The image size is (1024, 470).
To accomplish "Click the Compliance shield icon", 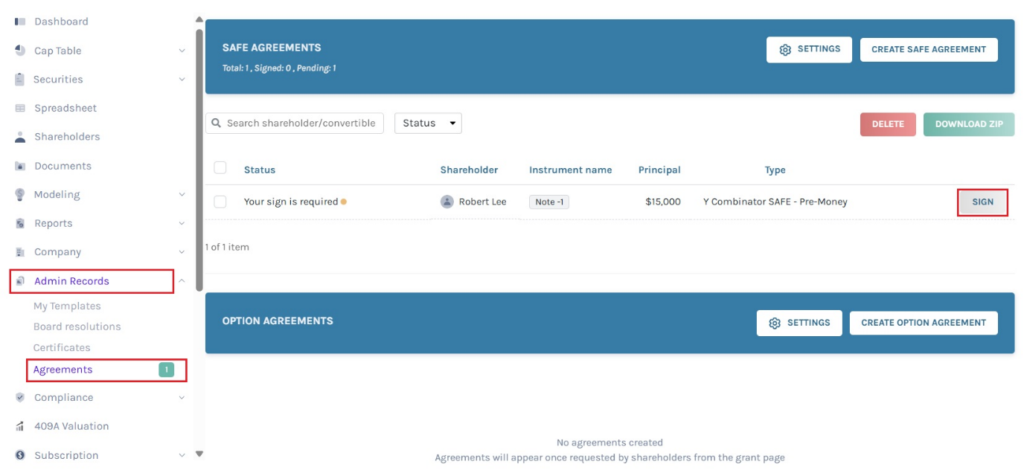I will [20, 397].
